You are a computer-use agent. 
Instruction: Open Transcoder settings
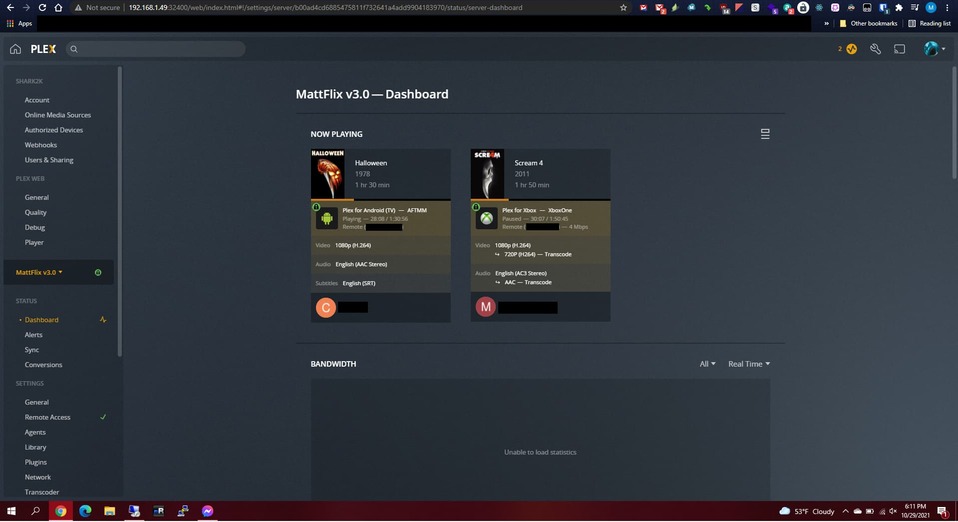coord(42,492)
